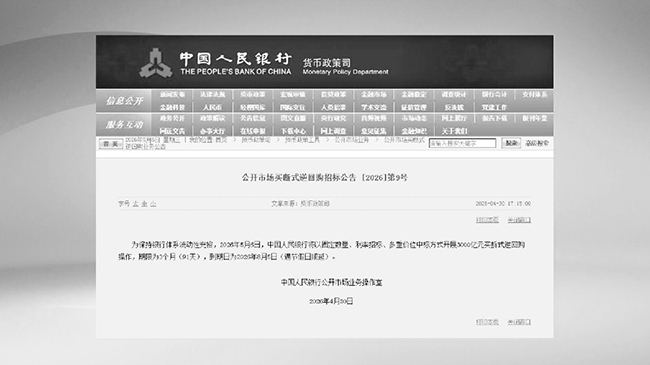Go to the 银行会计 section
The height and width of the screenshot is (365, 650).
pyautogui.click(x=494, y=95)
